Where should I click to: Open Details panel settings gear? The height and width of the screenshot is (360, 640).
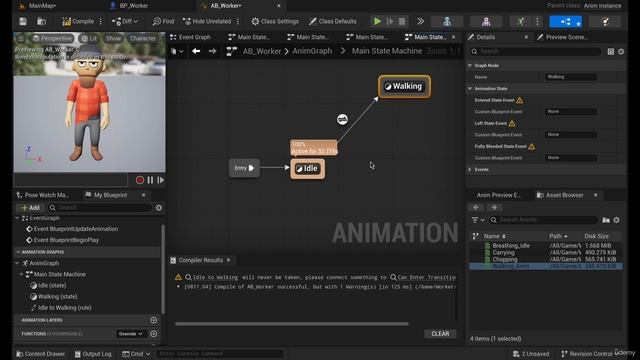coord(621,51)
